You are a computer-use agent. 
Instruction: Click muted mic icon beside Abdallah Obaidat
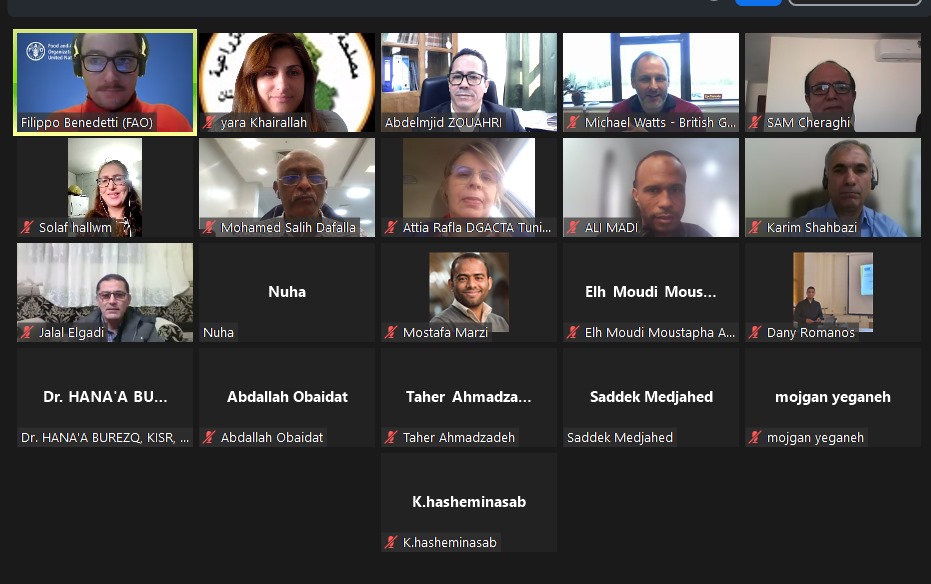click(x=209, y=437)
